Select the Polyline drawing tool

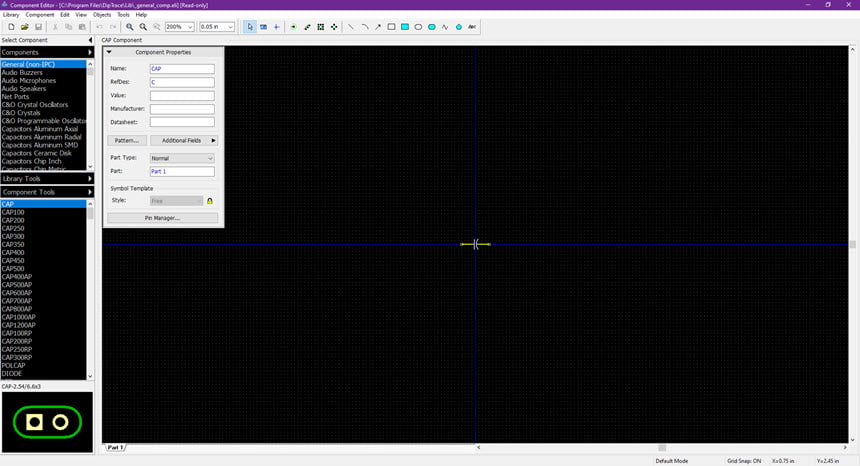point(445,27)
